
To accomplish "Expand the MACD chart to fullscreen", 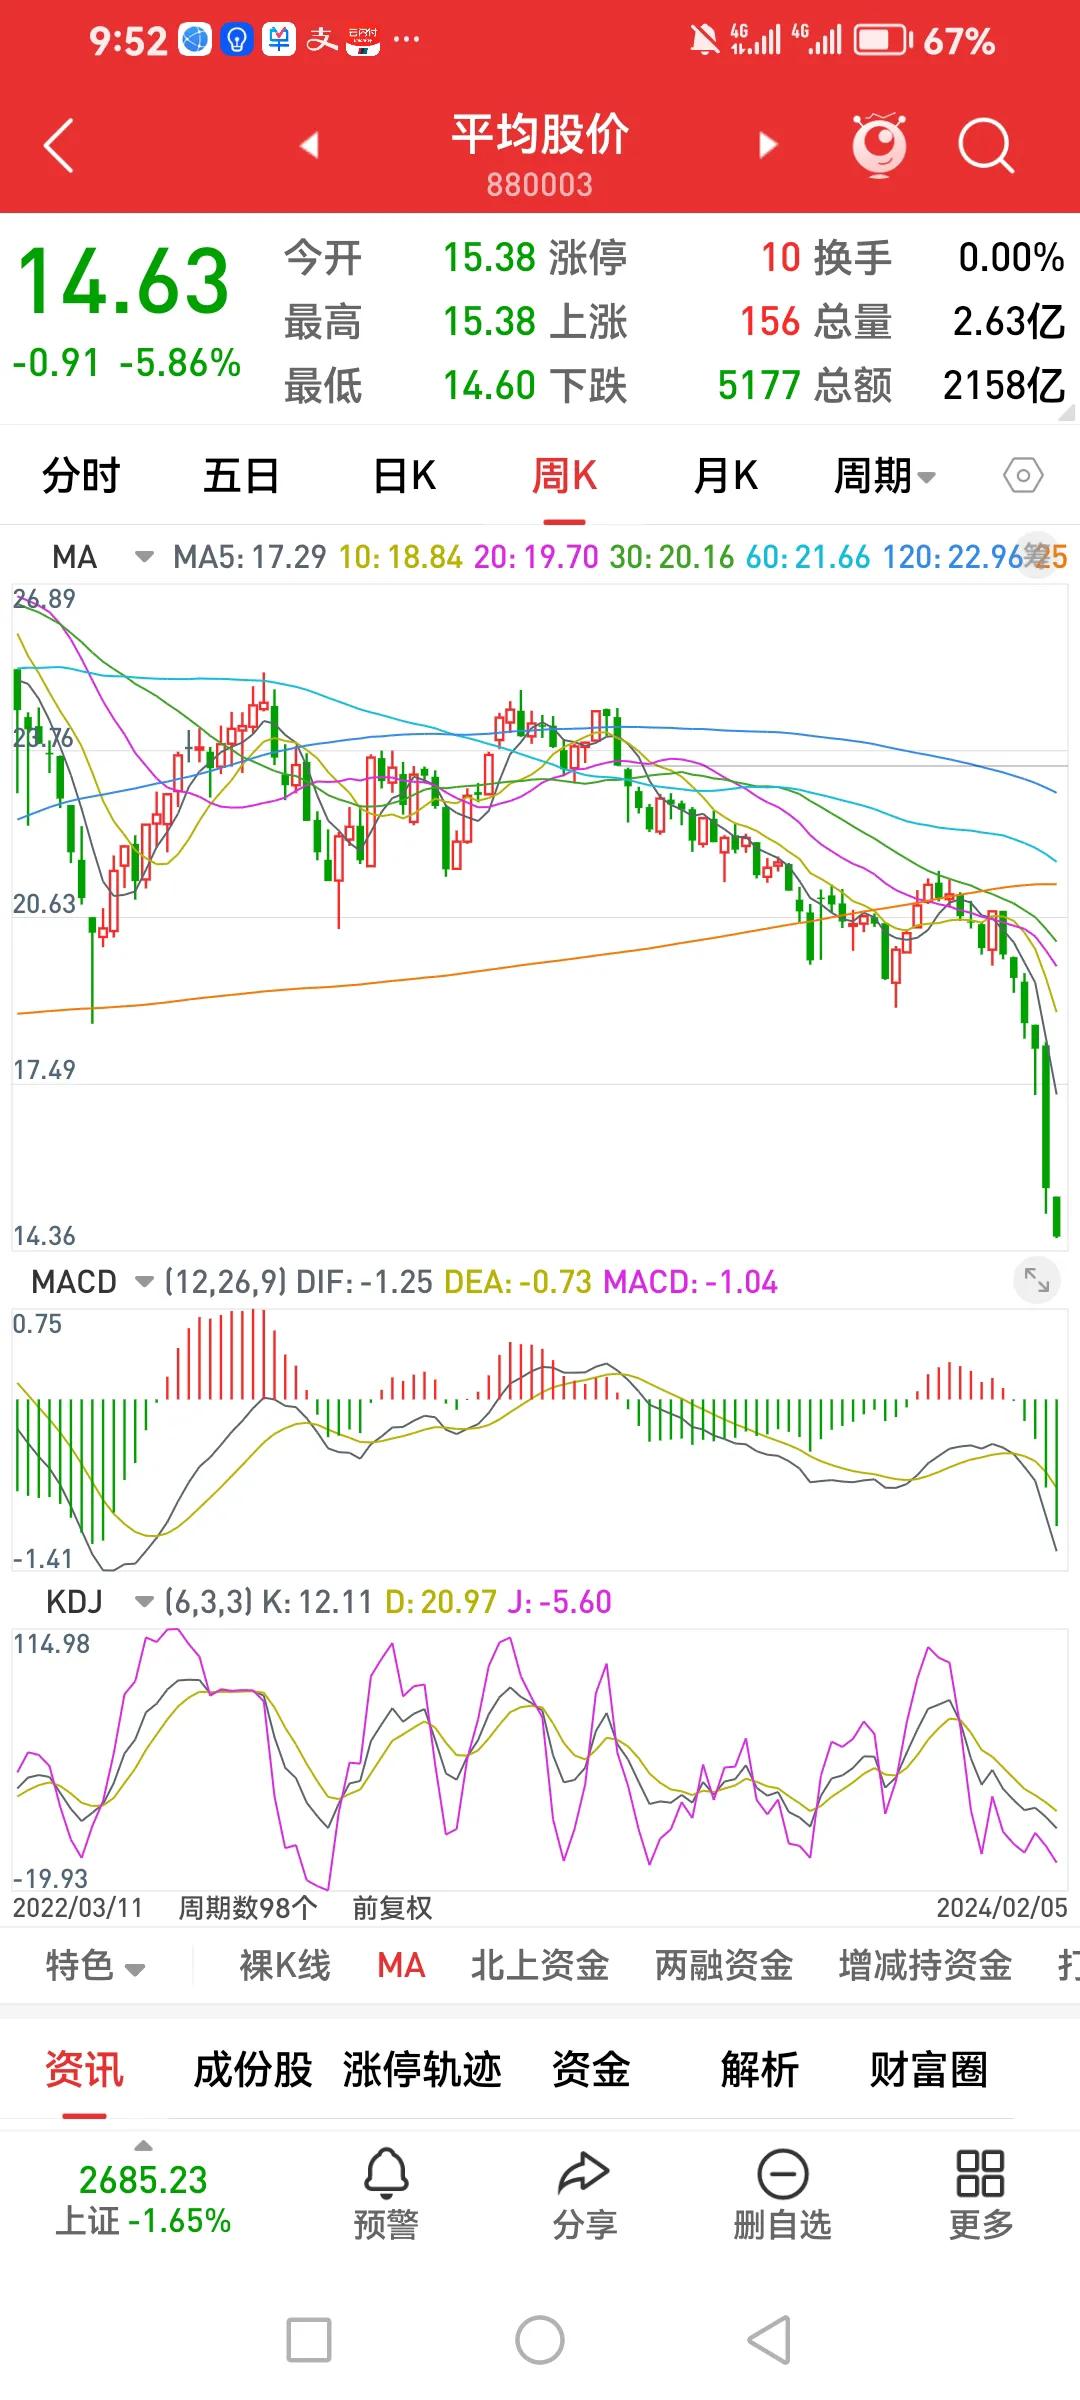I will click(x=1036, y=1279).
